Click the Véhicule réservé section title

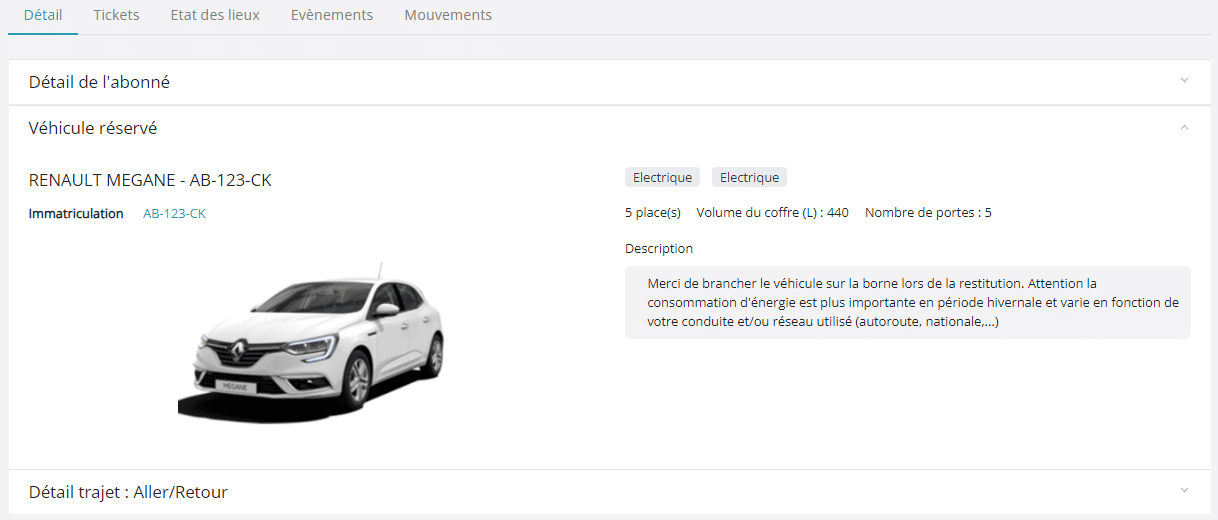(92, 129)
